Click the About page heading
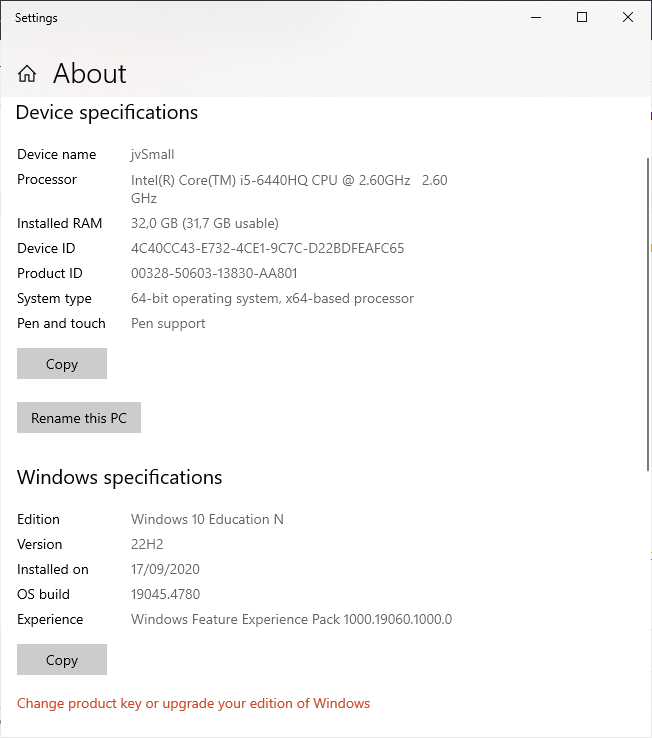Viewport: 652px width, 738px height. point(90,74)
